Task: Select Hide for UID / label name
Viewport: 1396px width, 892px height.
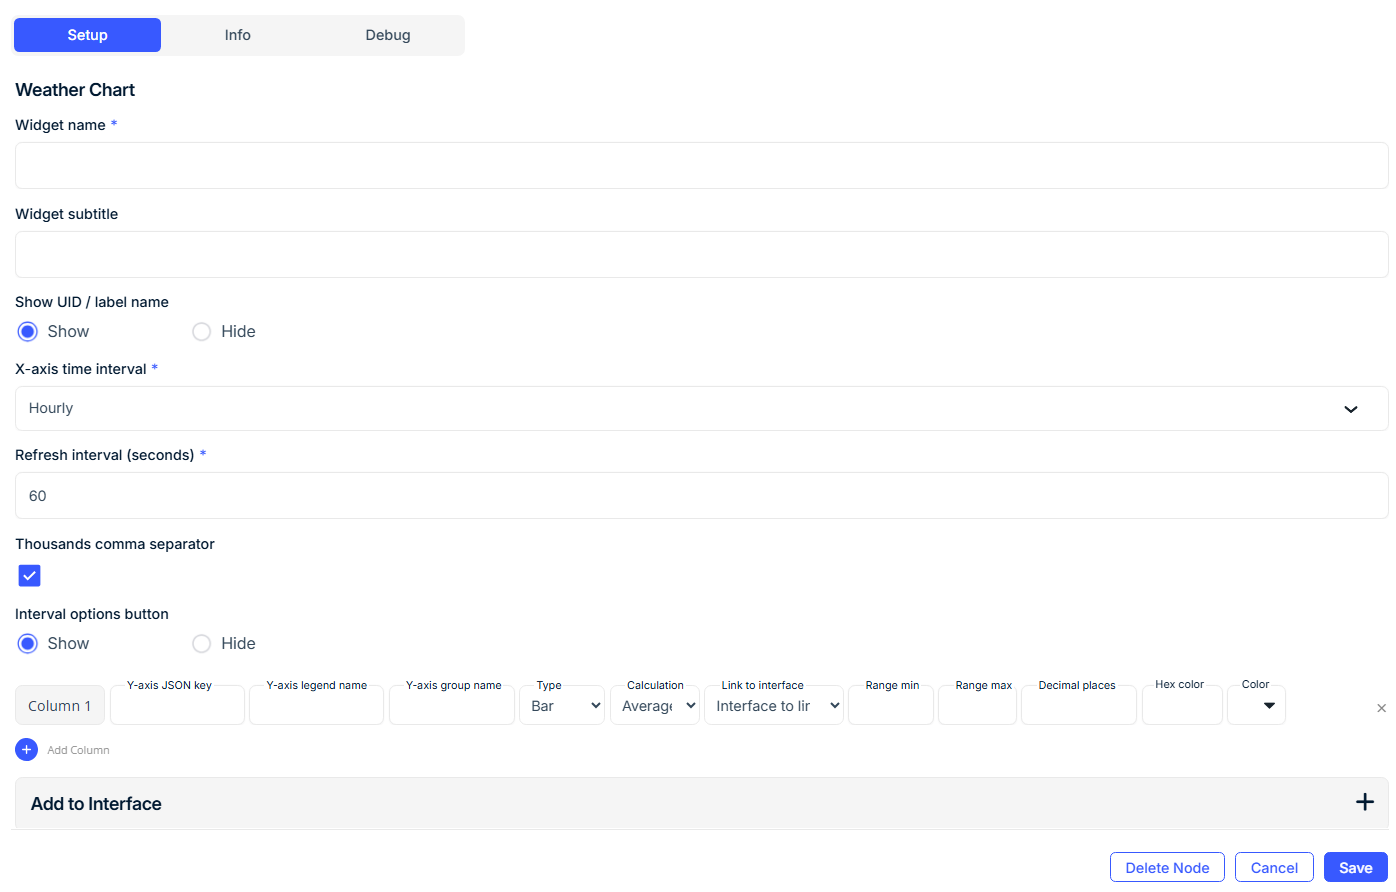Action: [x=202, y=332]
